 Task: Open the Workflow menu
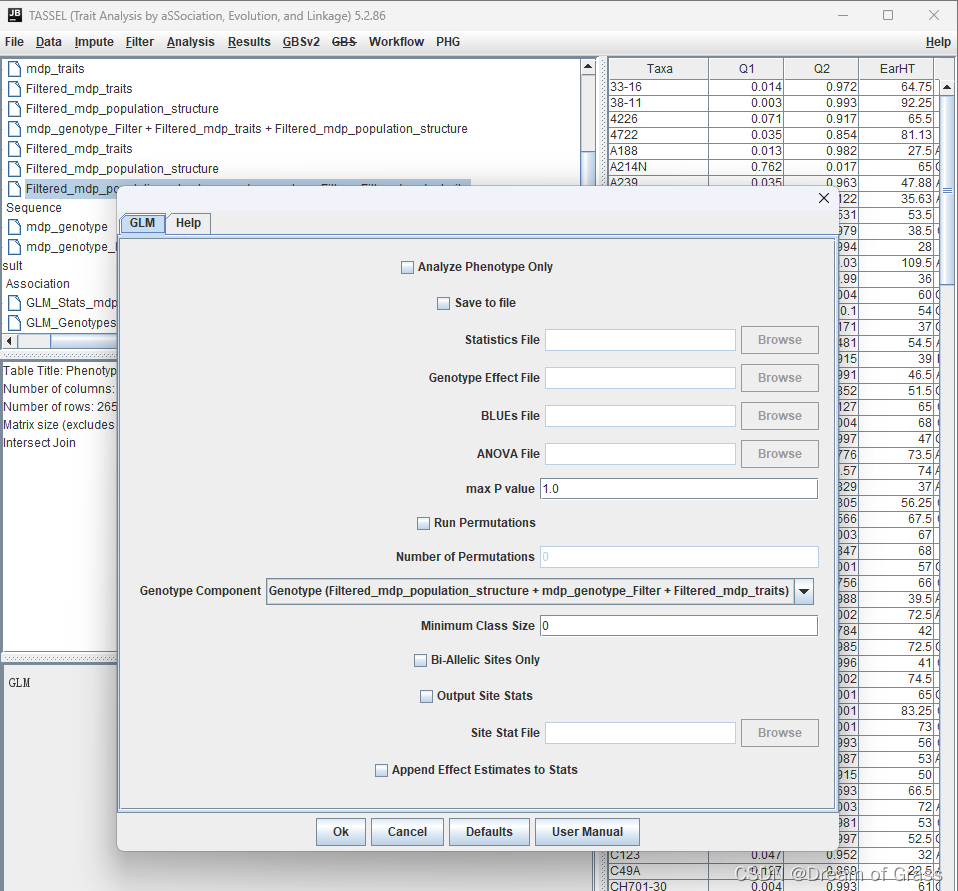point(397,42)
